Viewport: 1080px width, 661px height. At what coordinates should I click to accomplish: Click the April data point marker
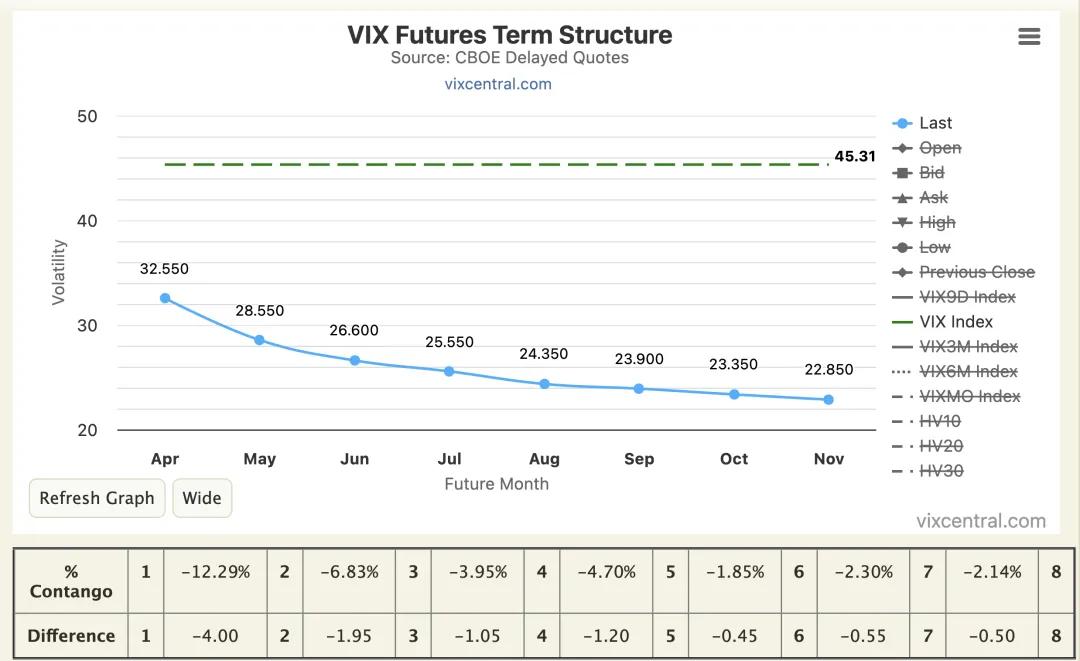[165, 298]
